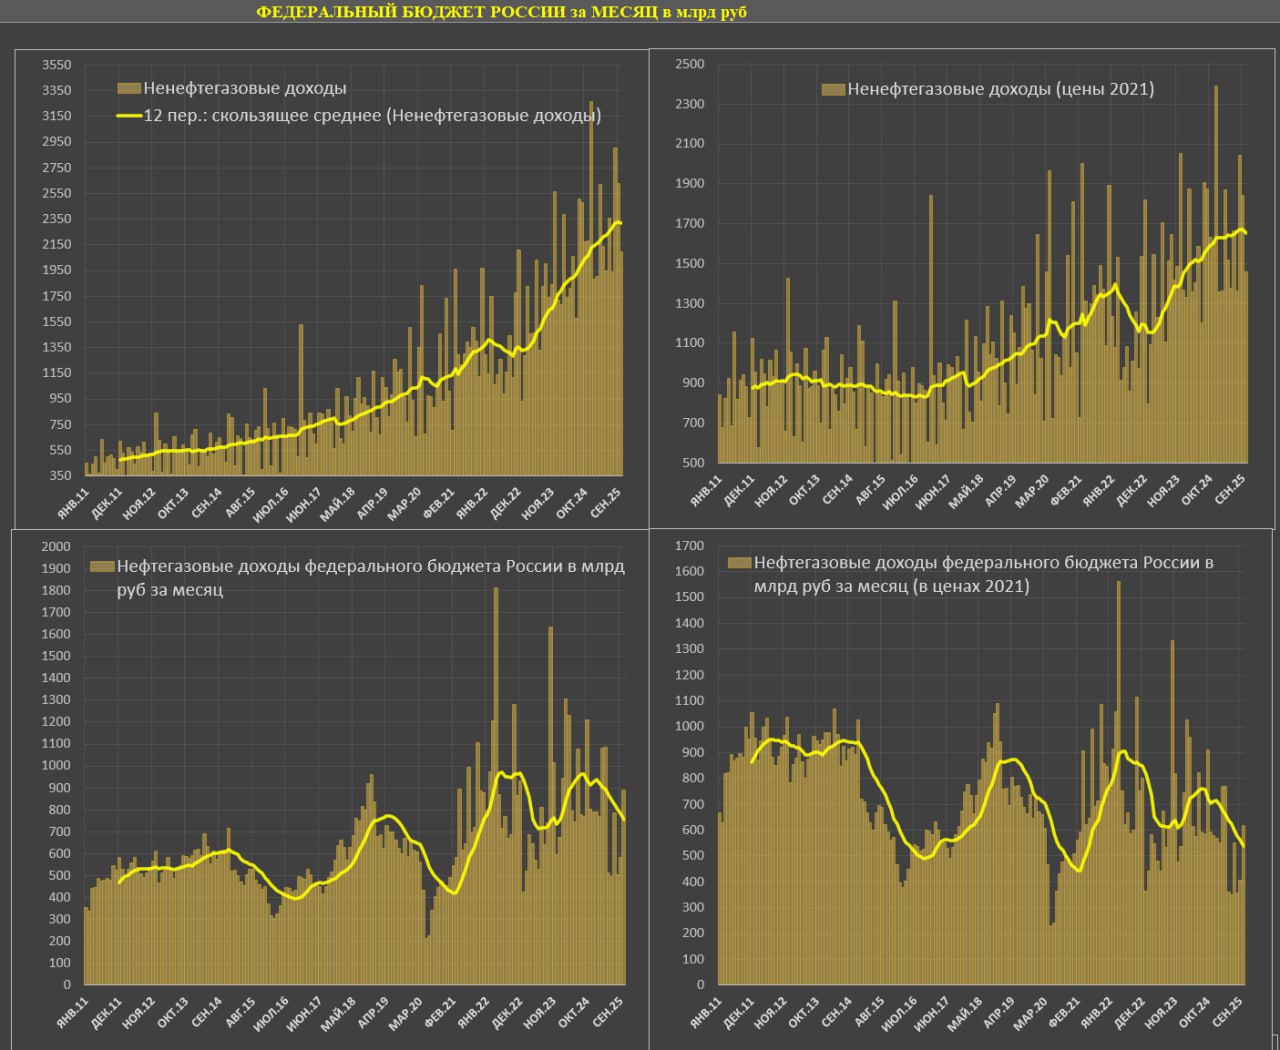Image resolution: width=1280 pixels, height=1050 pixels.
Task: Click the 2500 value on the top-right axis
Action: click(x=690, y=64)
